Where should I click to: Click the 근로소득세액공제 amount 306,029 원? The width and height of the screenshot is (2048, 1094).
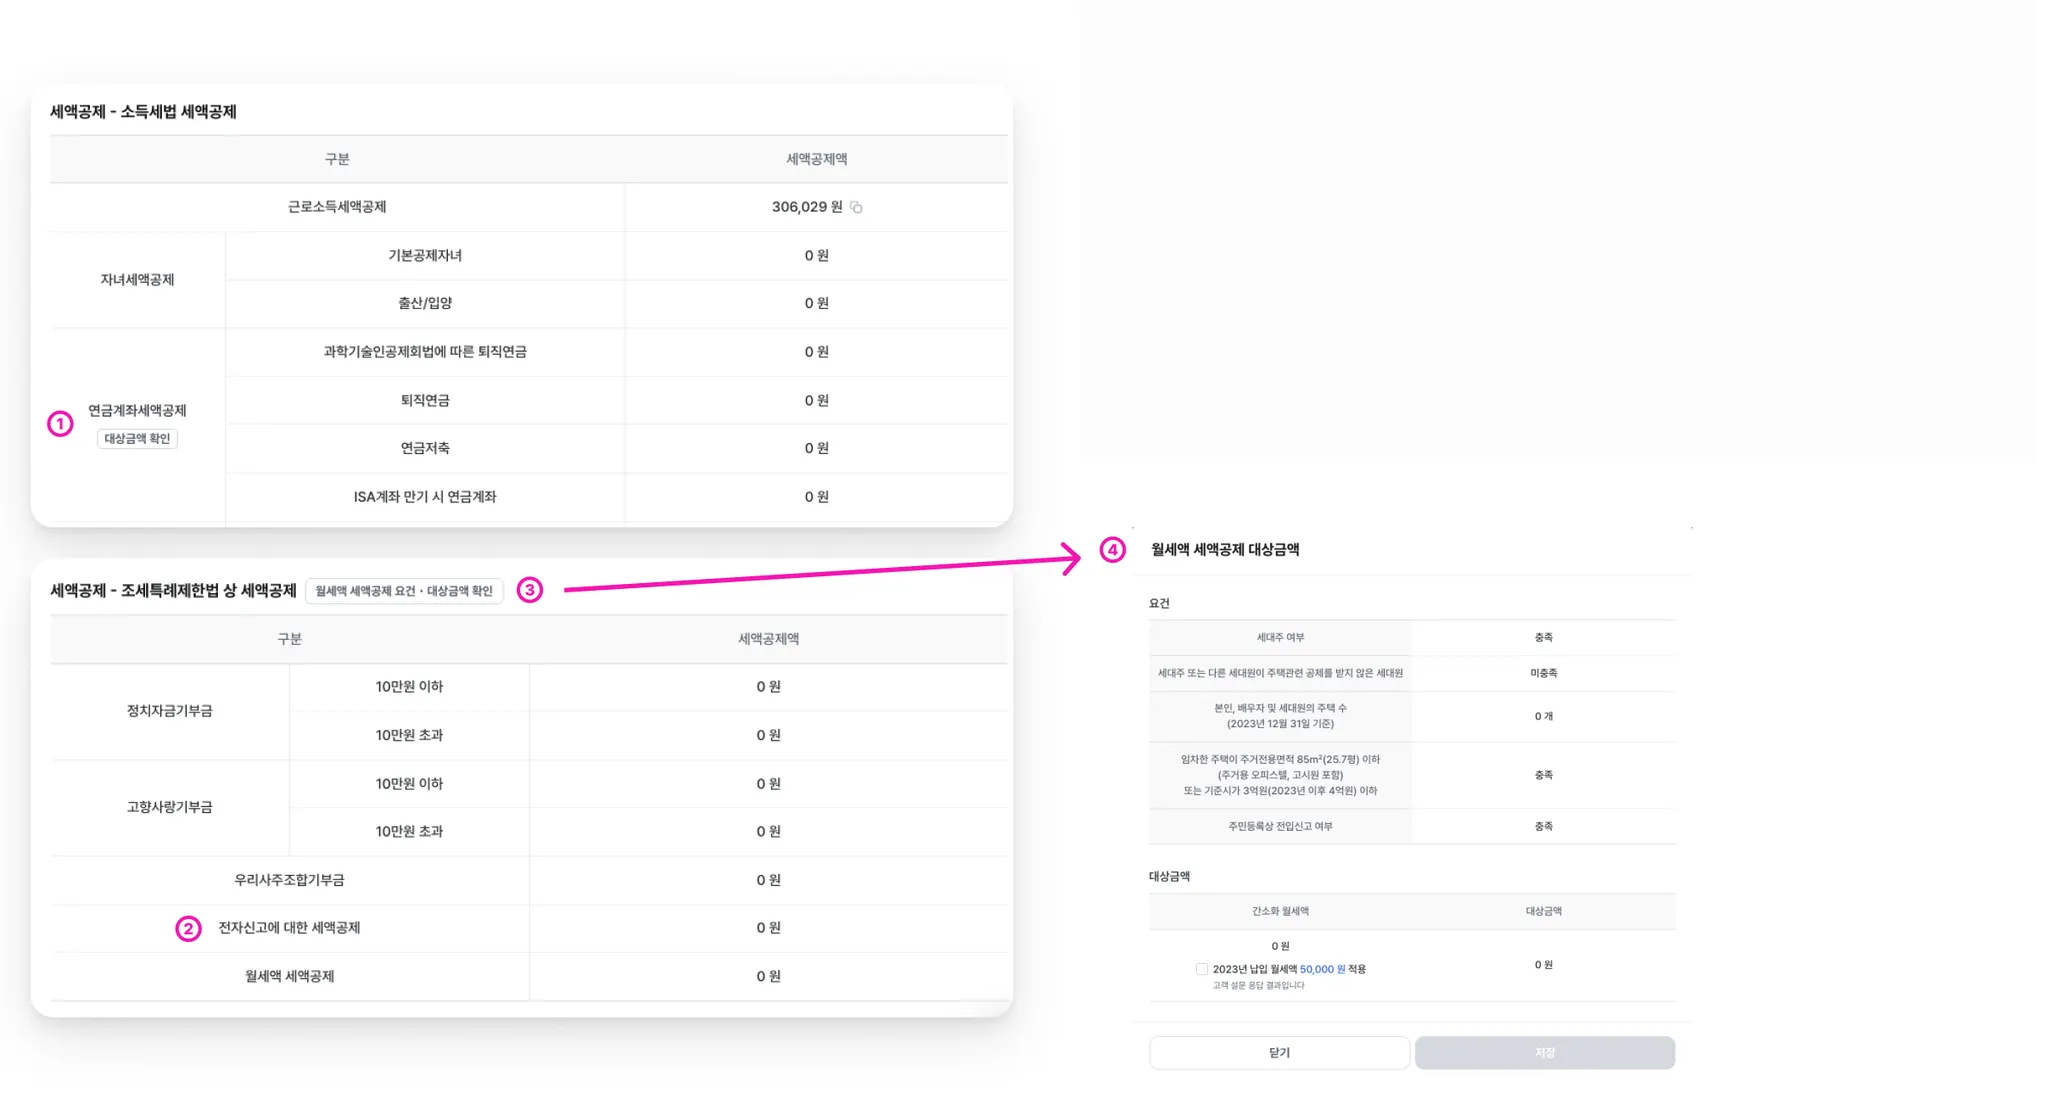click(806, 207)
